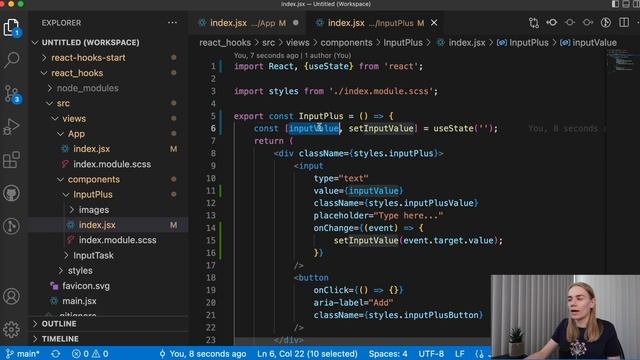Click the index.jsx breadcrumb segment
Screen dimensions: 640x360
tap(467, 42)
